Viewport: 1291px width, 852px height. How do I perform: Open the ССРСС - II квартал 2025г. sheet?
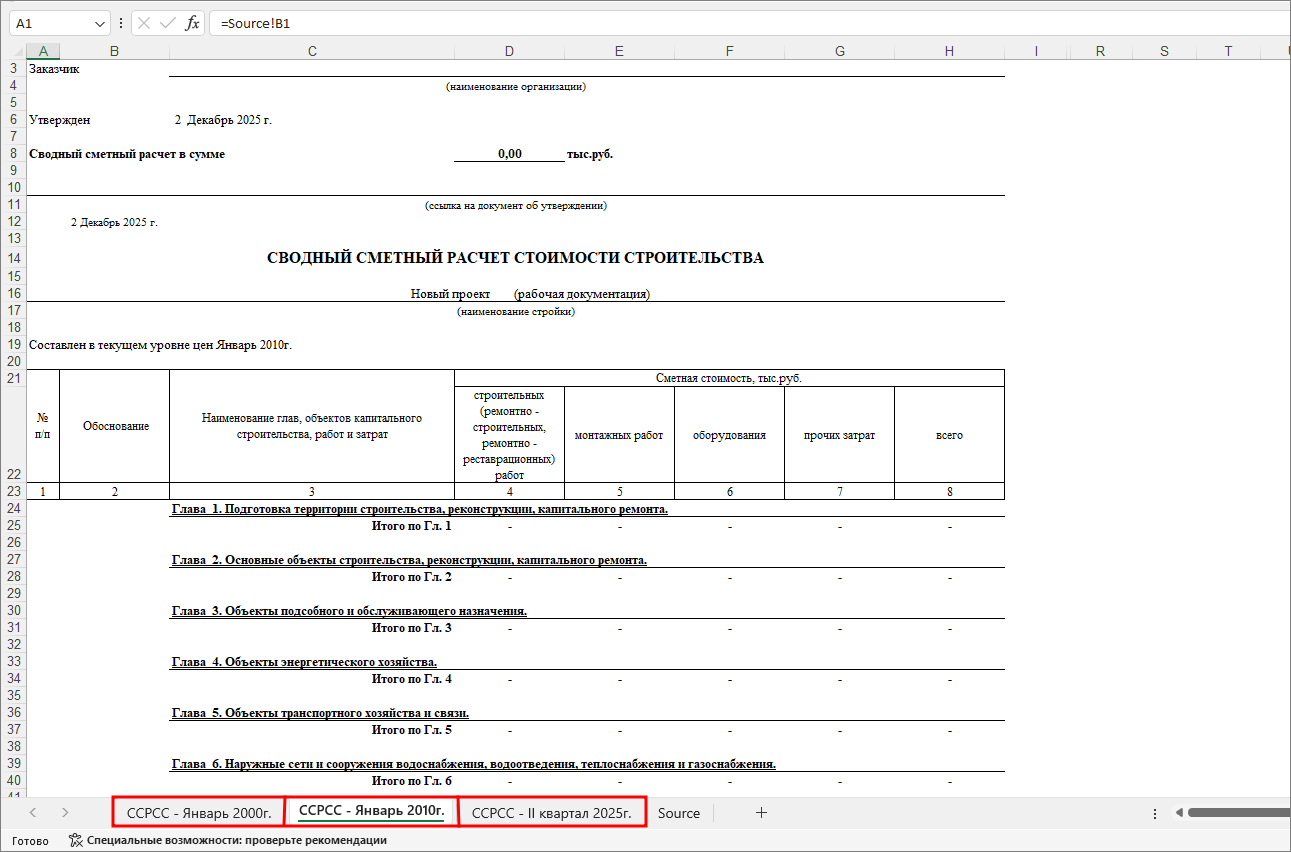552,813
